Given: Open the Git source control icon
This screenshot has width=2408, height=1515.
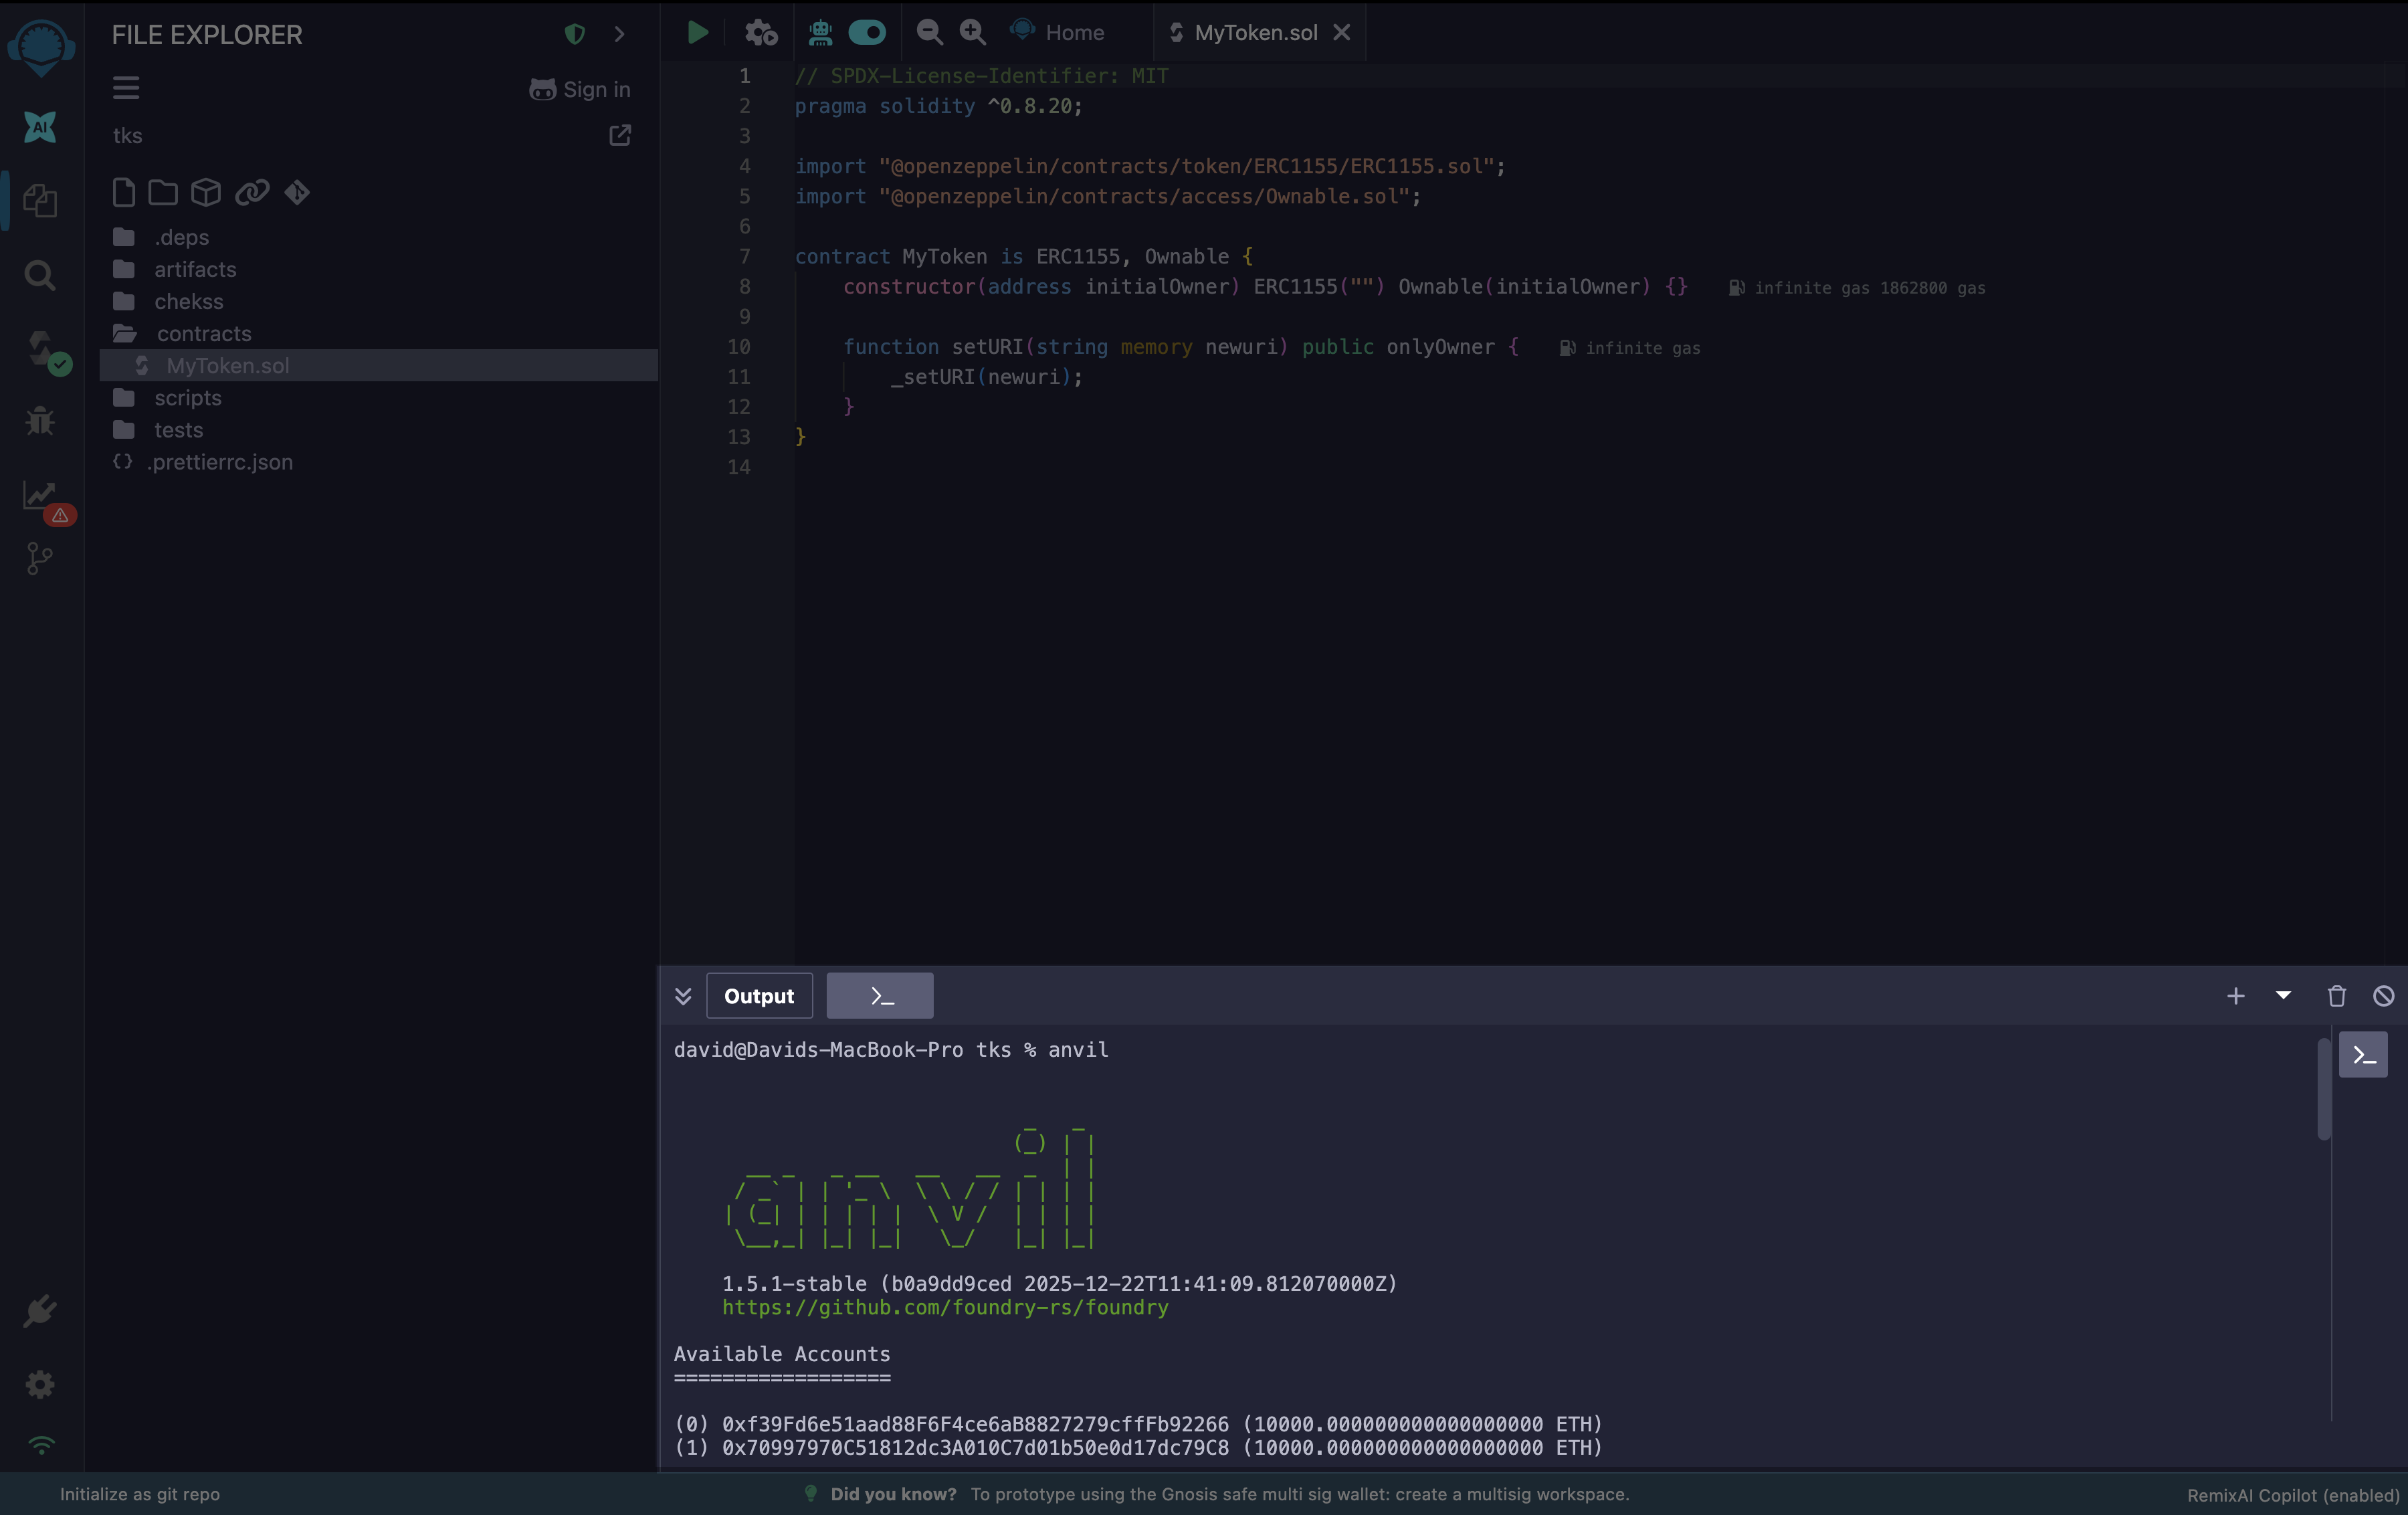Looking at the screenshot, I should click(x=39, y=558).
